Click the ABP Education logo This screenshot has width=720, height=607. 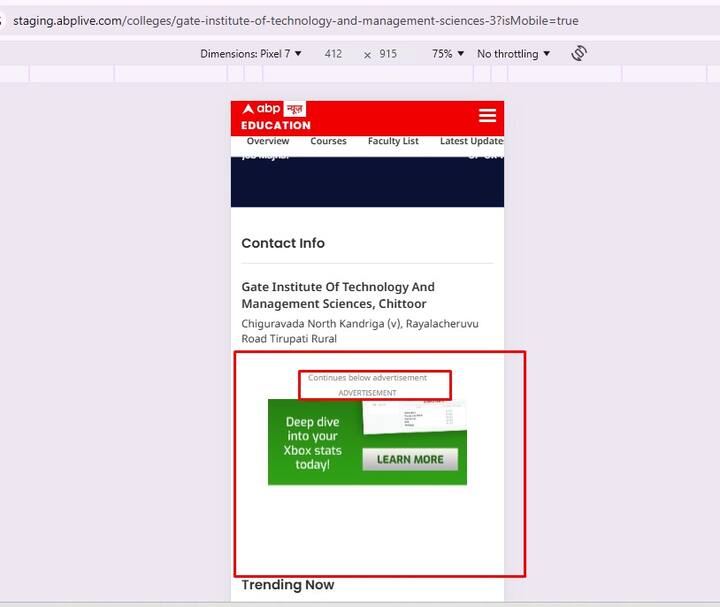click(x=275, y=116)
